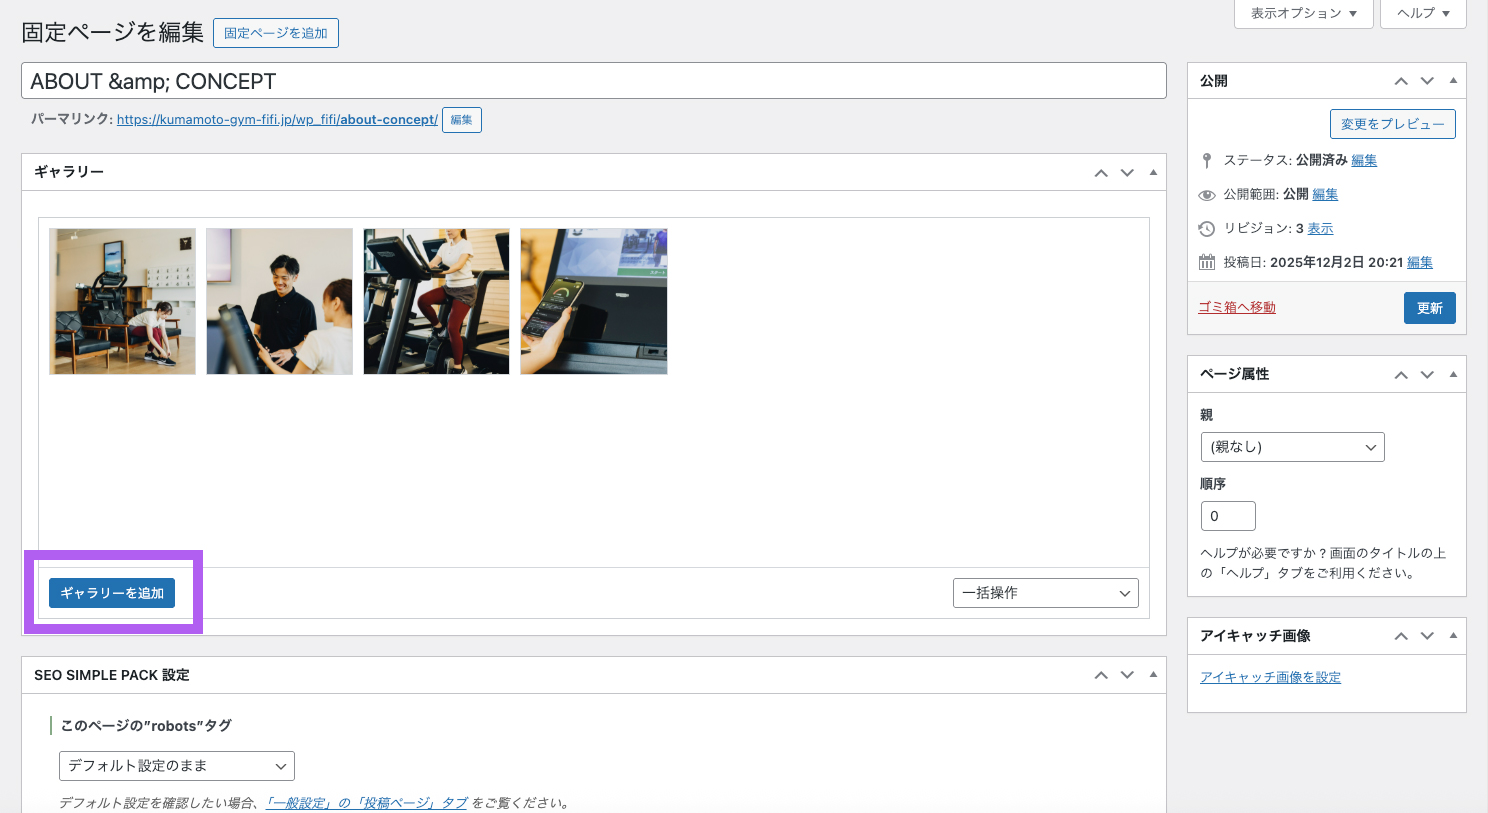
Task: Move the 公開 panel up
Action: pyautogui.click(x=1401, y=81)
